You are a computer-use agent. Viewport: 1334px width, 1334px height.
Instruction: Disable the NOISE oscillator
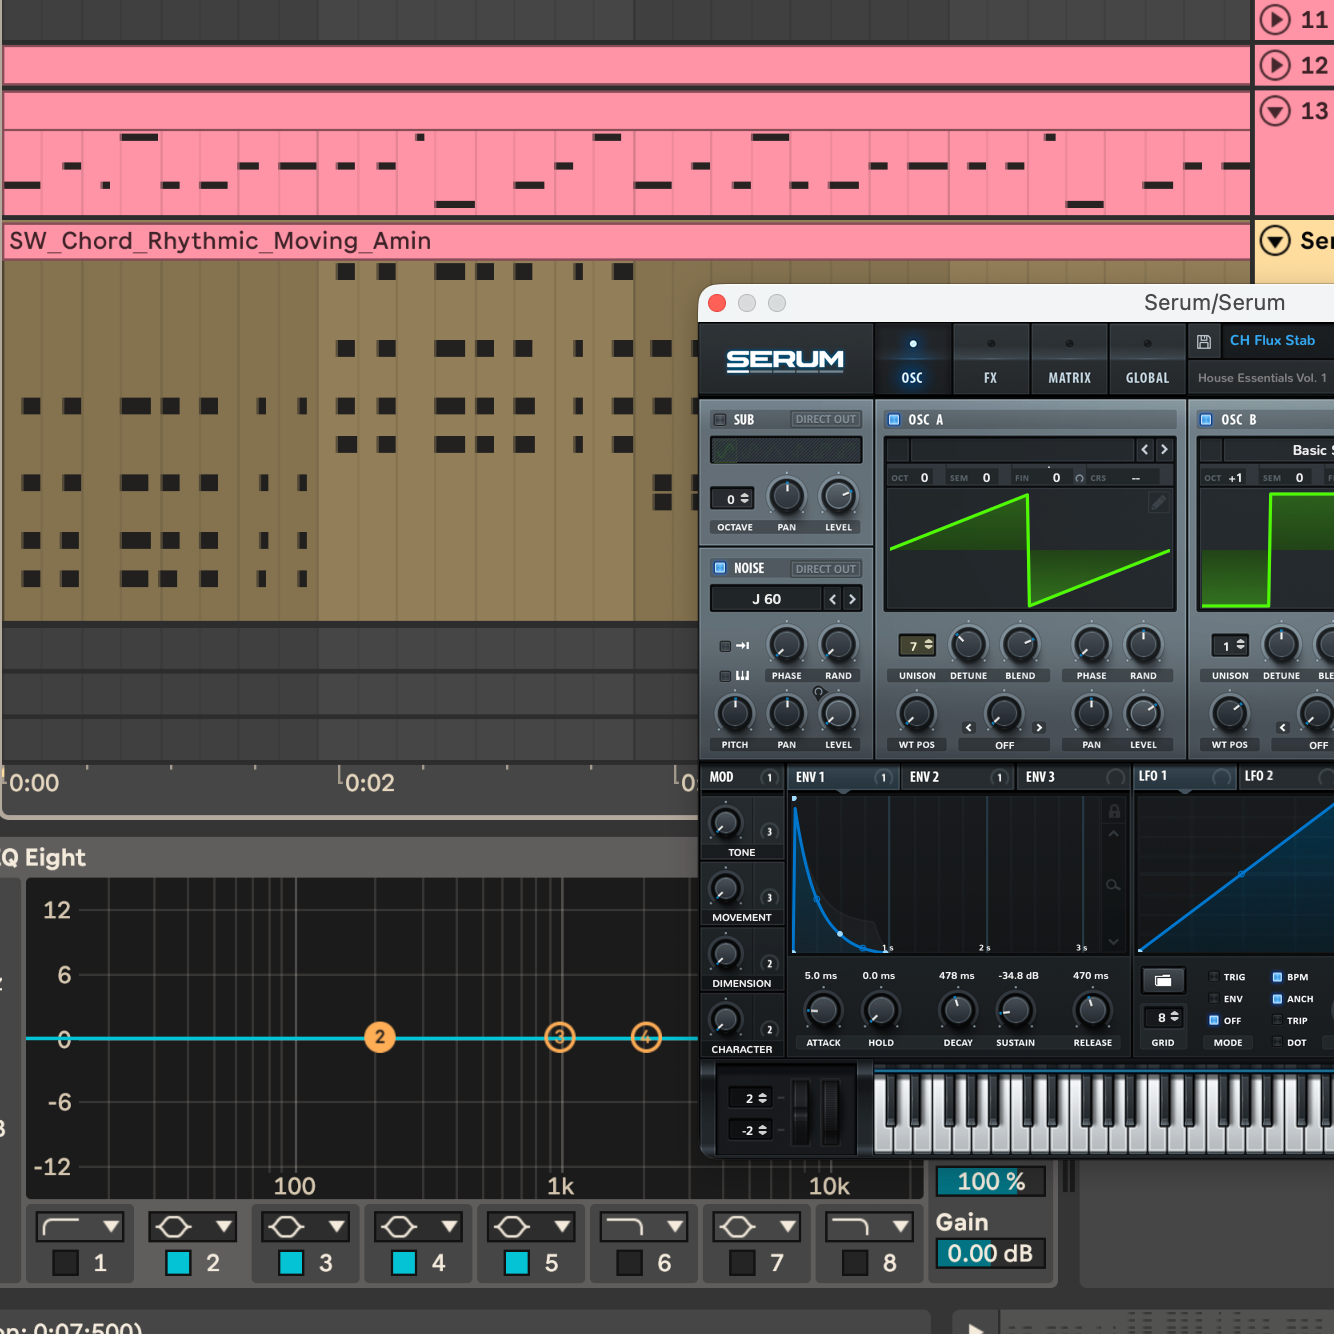pyautogui.click(x=720, y=568)
